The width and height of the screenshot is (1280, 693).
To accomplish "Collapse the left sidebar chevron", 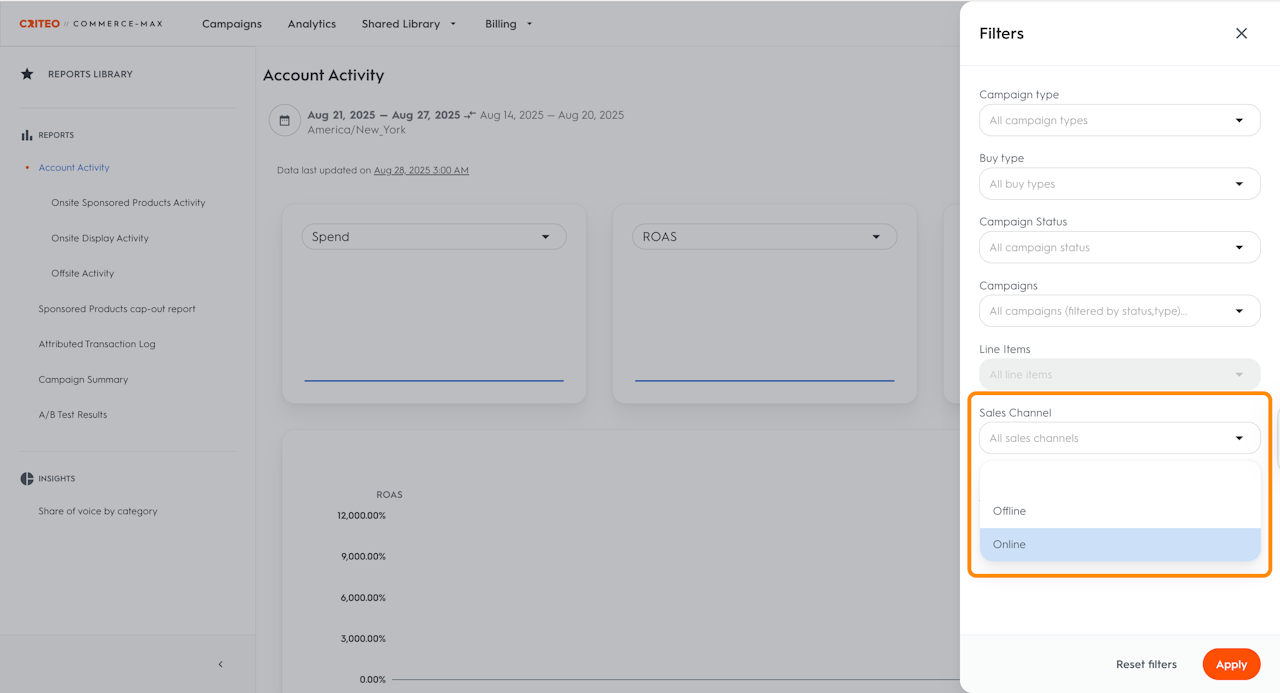I will [x=220, y=664].
